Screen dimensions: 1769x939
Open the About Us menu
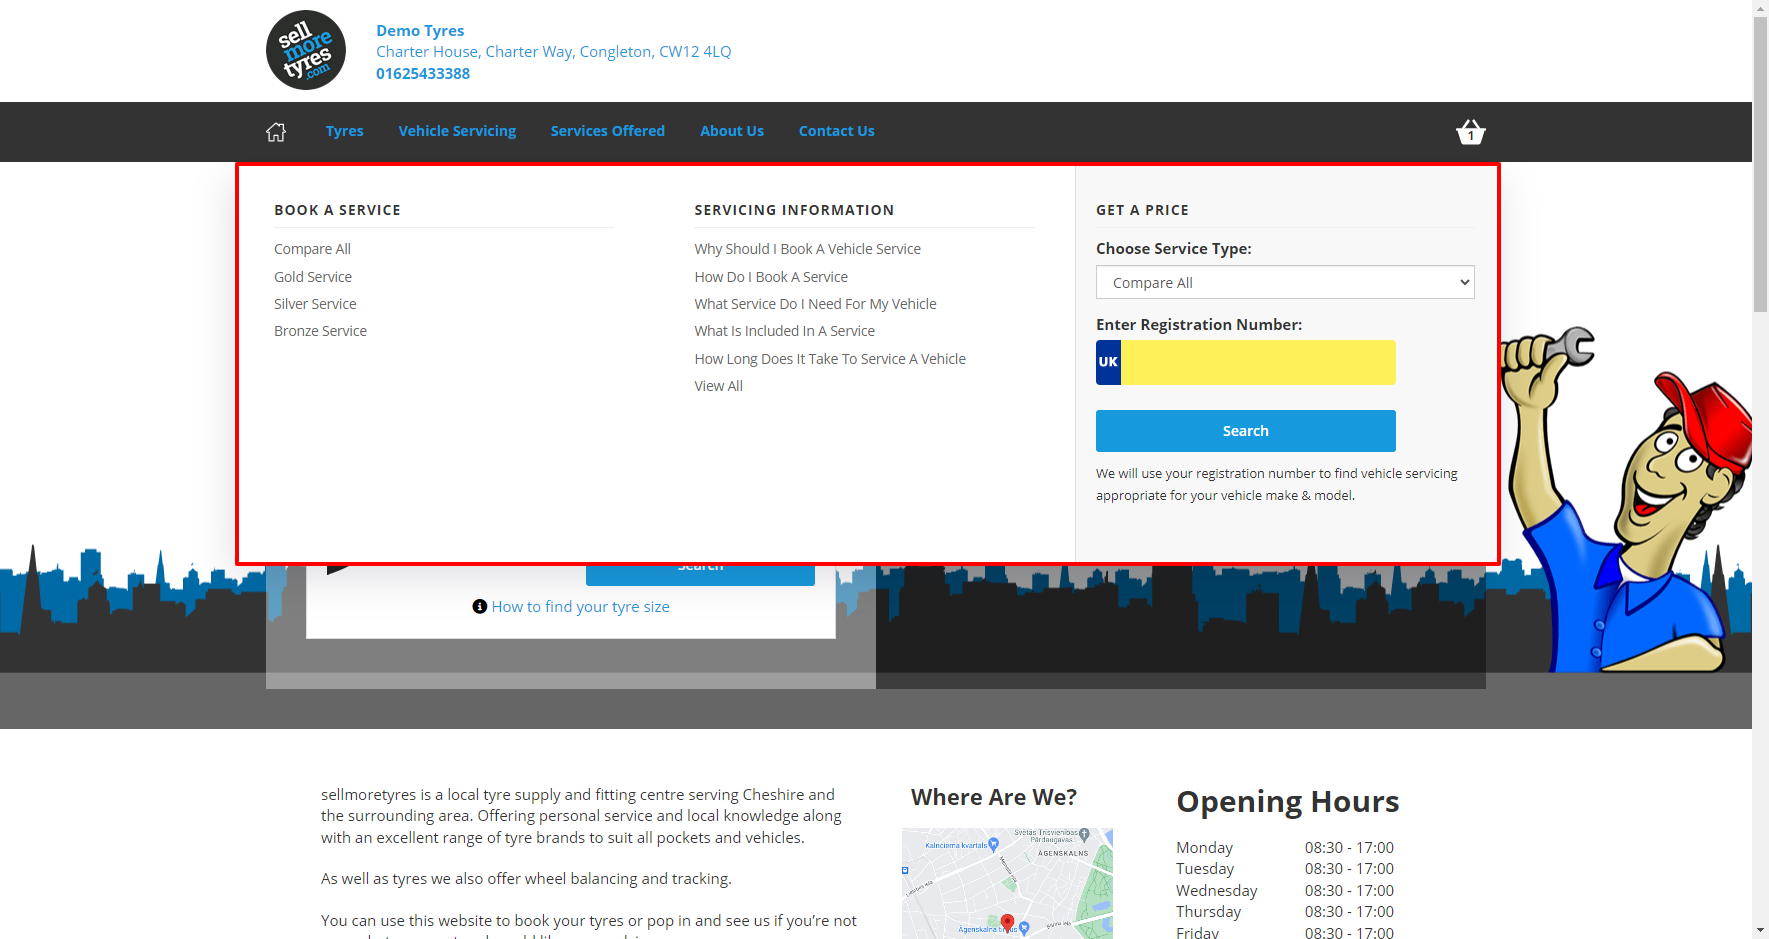(732, 131)
